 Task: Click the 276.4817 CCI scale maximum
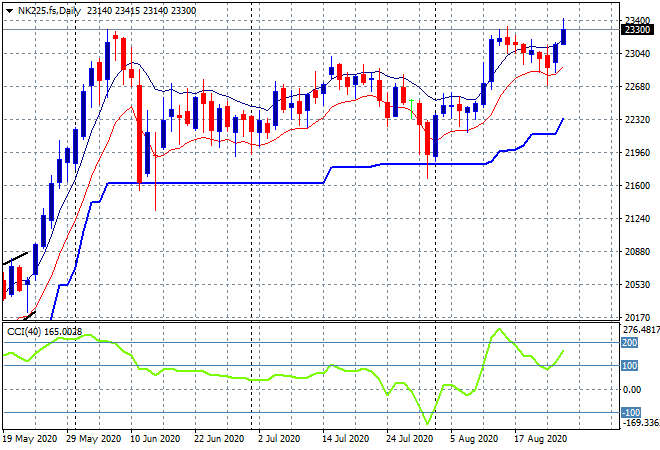click(641, 330)
